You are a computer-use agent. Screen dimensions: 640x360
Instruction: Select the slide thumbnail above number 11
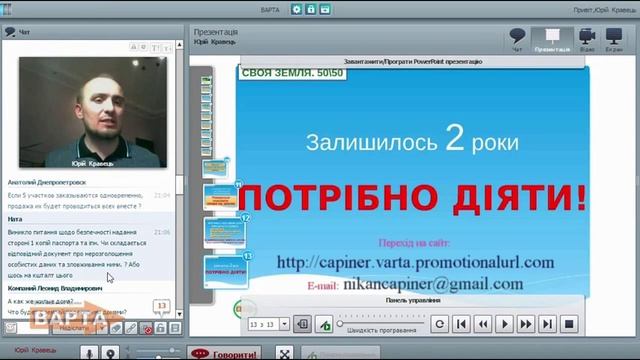tap(216, 169)
